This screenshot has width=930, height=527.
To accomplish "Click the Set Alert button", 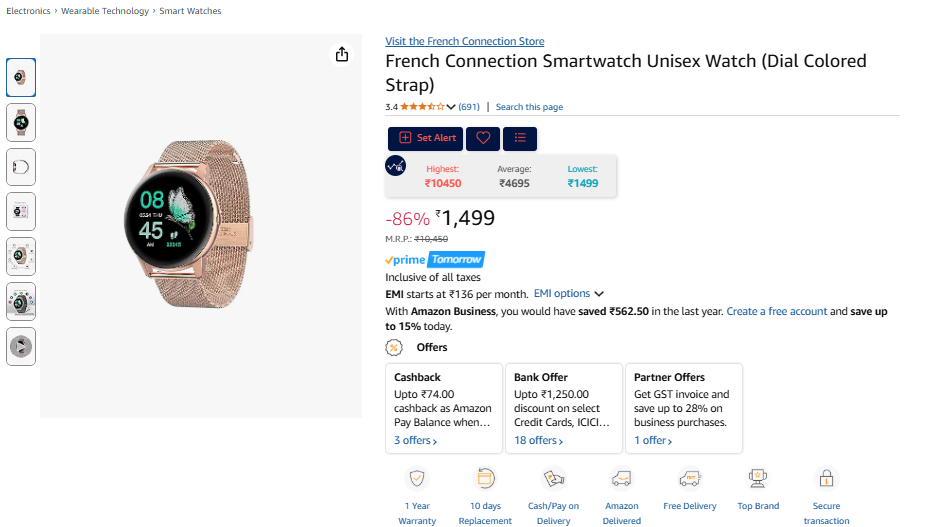I will click(x=426, y=138).
